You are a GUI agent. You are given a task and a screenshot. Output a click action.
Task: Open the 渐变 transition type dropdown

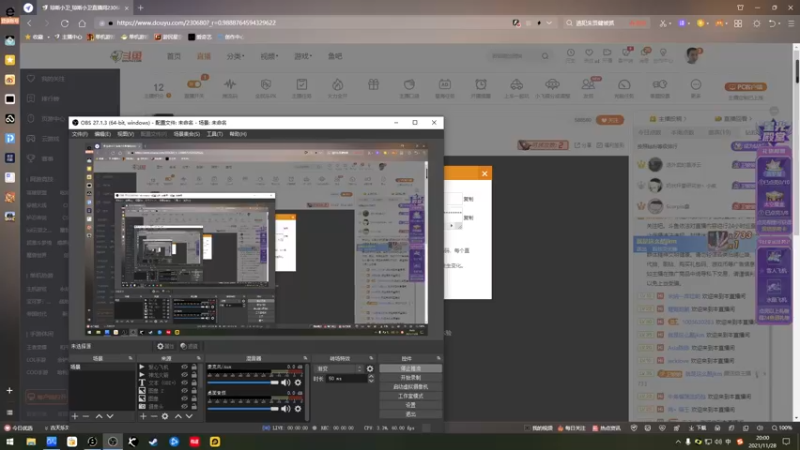339,368
